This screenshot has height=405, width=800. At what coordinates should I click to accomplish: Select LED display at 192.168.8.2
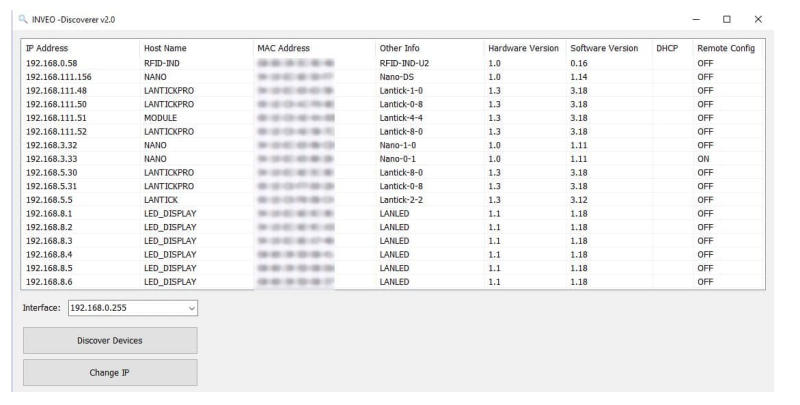click(393, 227)
